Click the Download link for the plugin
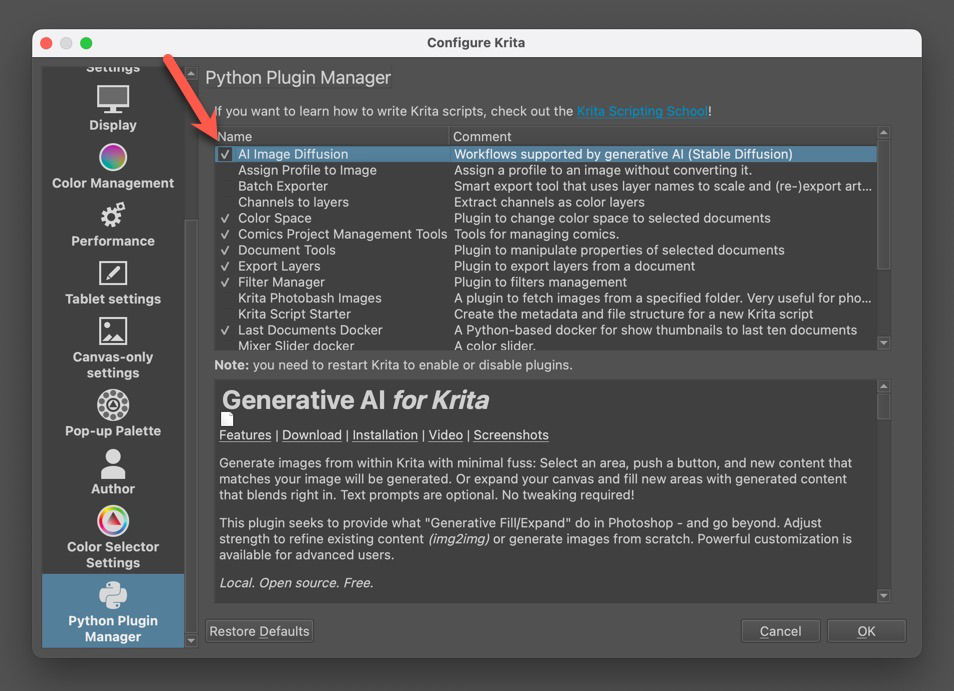Screen dimensions: 954x691 pyautogui.click(x=311, y=435)
